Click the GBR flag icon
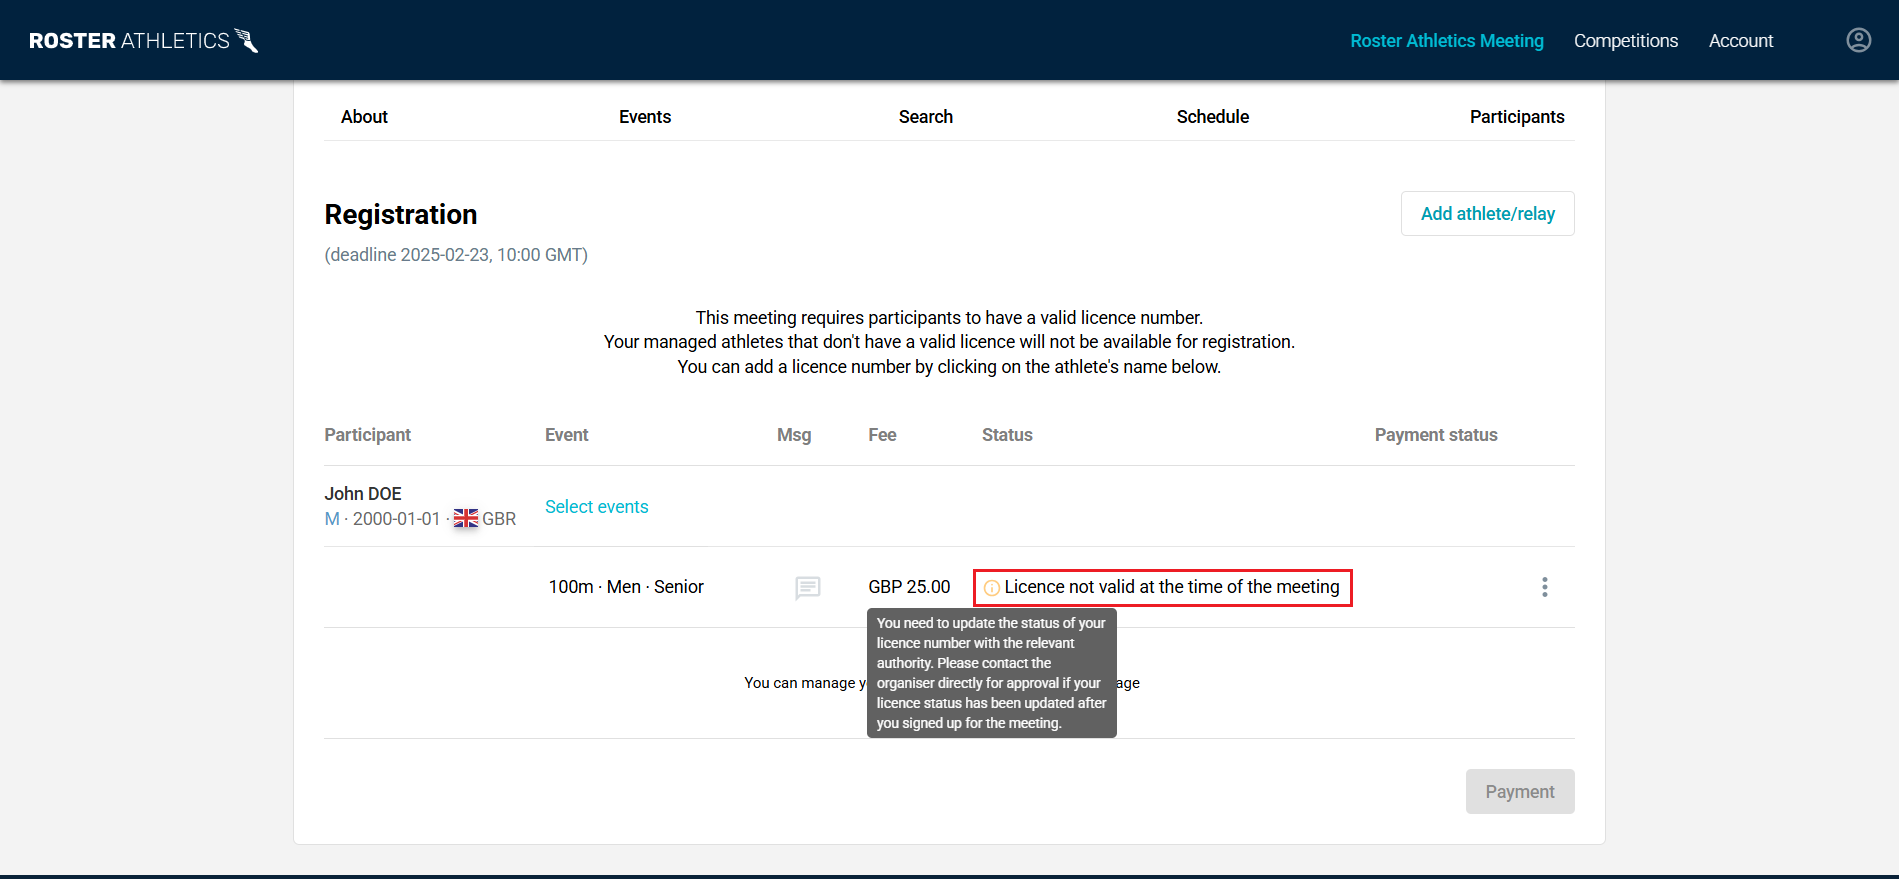Screen dimensions: 1899x879 tap(466, 518)
